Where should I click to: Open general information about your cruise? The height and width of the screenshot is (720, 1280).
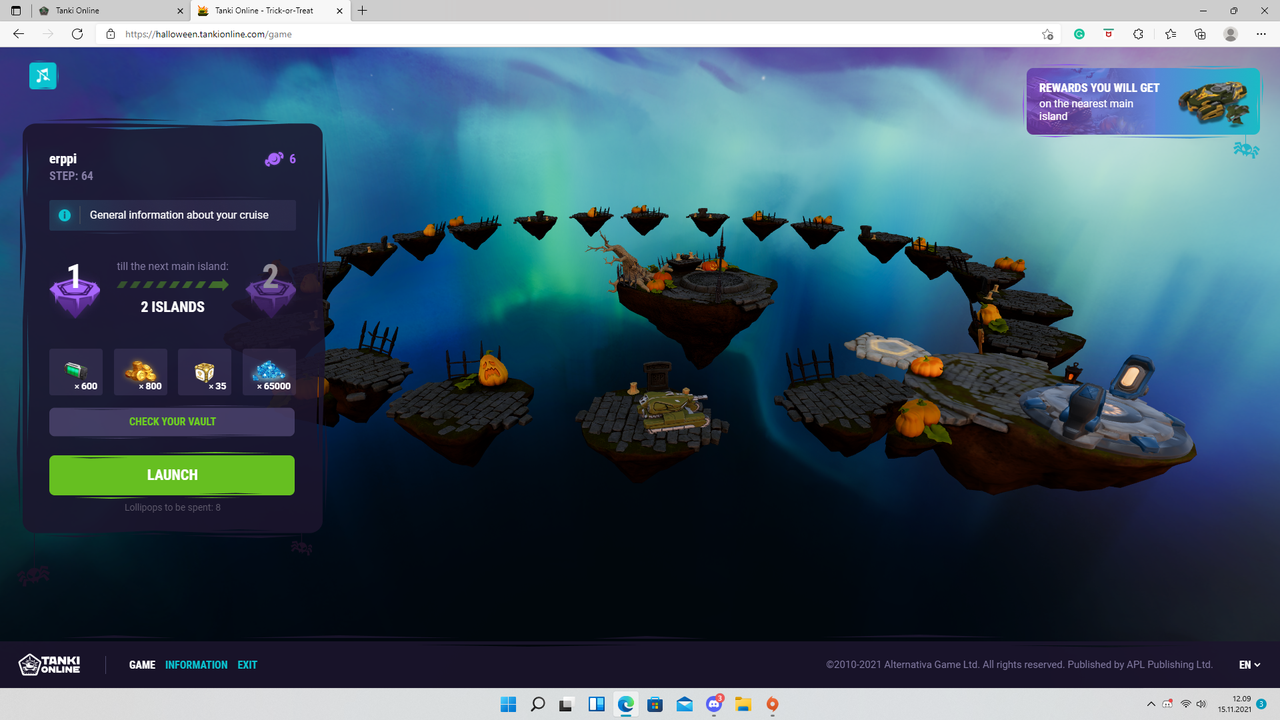click(x=172, y=215)
